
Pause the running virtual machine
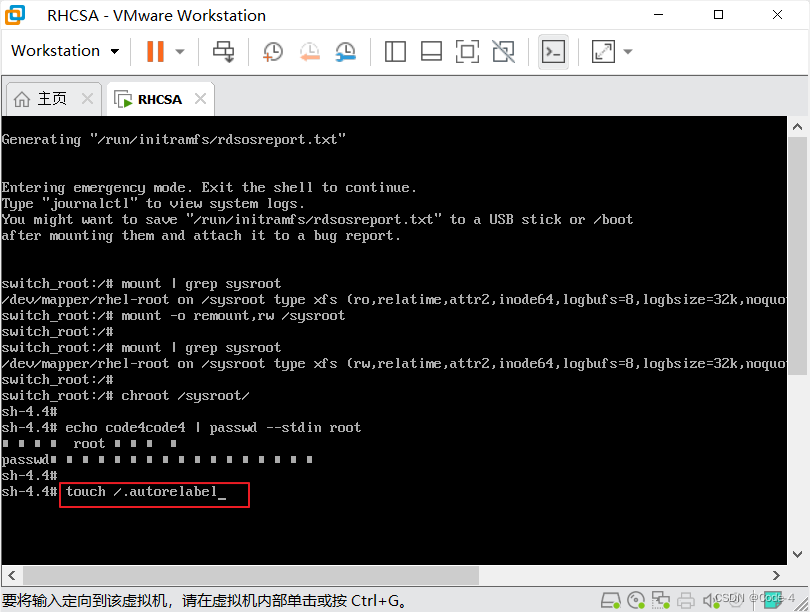[x=155, y=51]
